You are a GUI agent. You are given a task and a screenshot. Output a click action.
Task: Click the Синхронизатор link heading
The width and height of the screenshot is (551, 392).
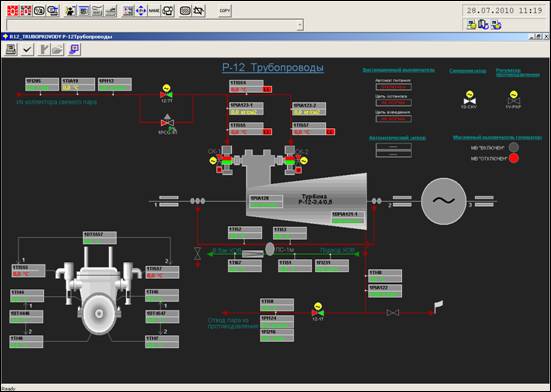coord(467,71)
